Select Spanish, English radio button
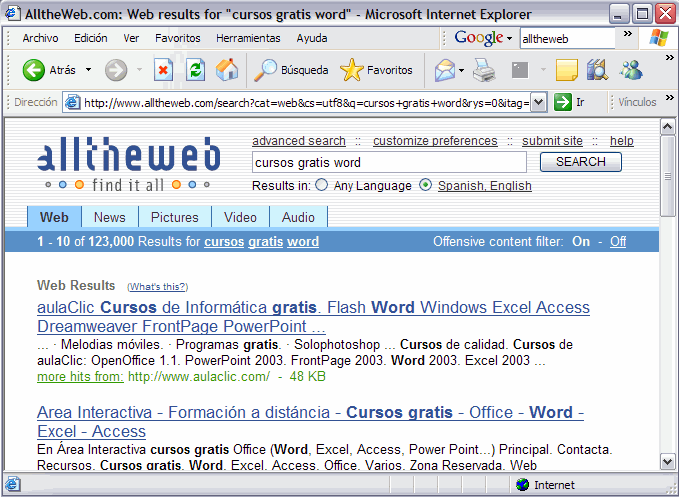 coord(426,185)
